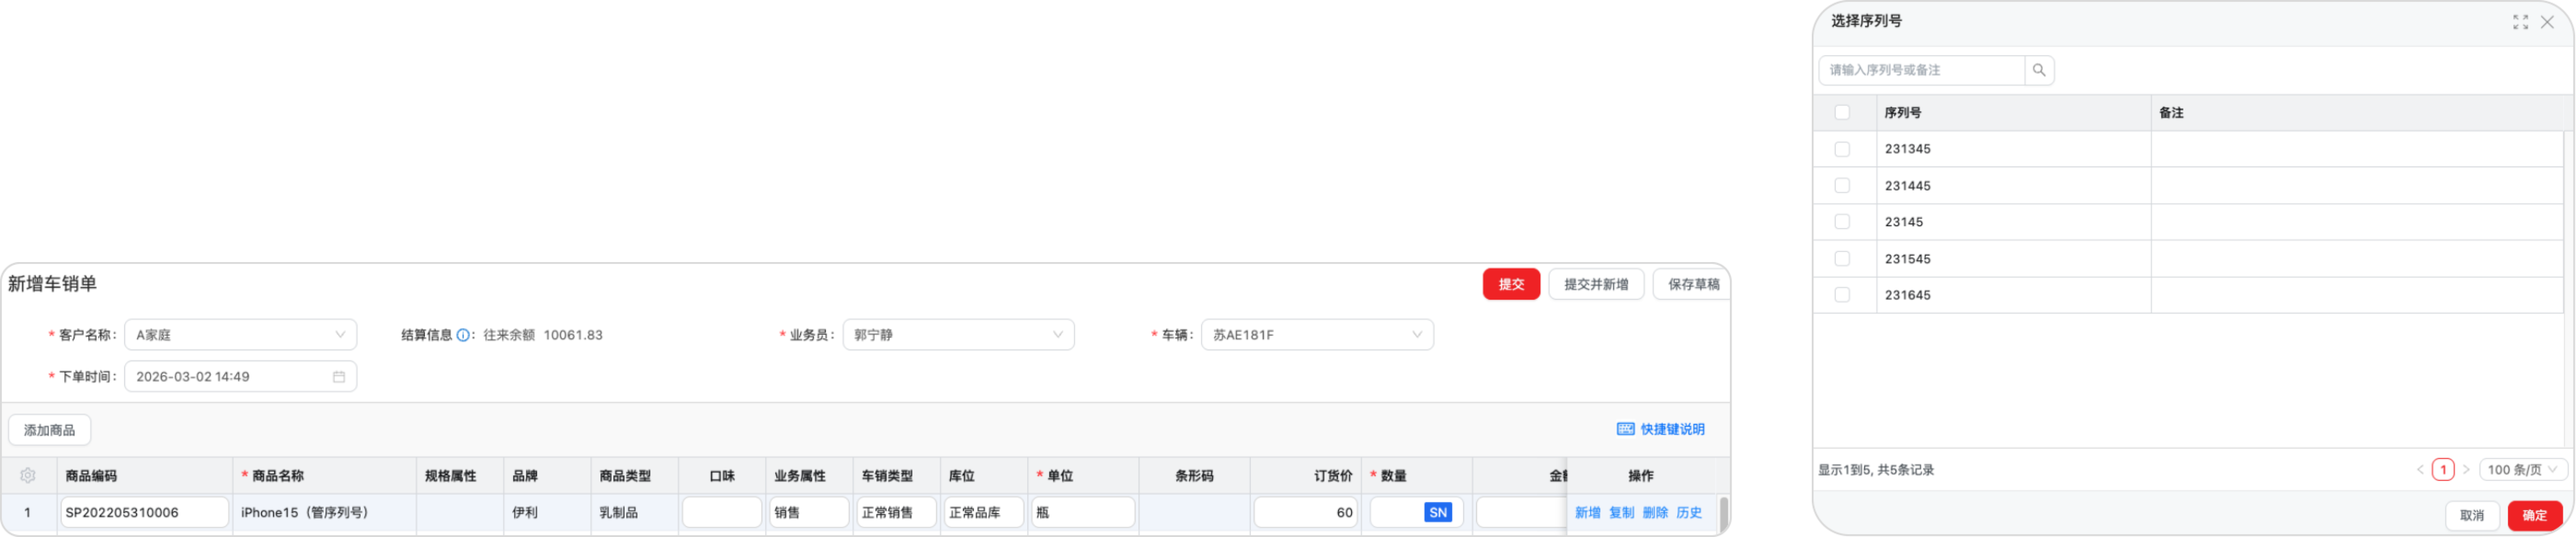The width and height of the screenshot is (2576, 537).
Task: Click the search magnifier icon in serial dialog
Action: 2039,70
